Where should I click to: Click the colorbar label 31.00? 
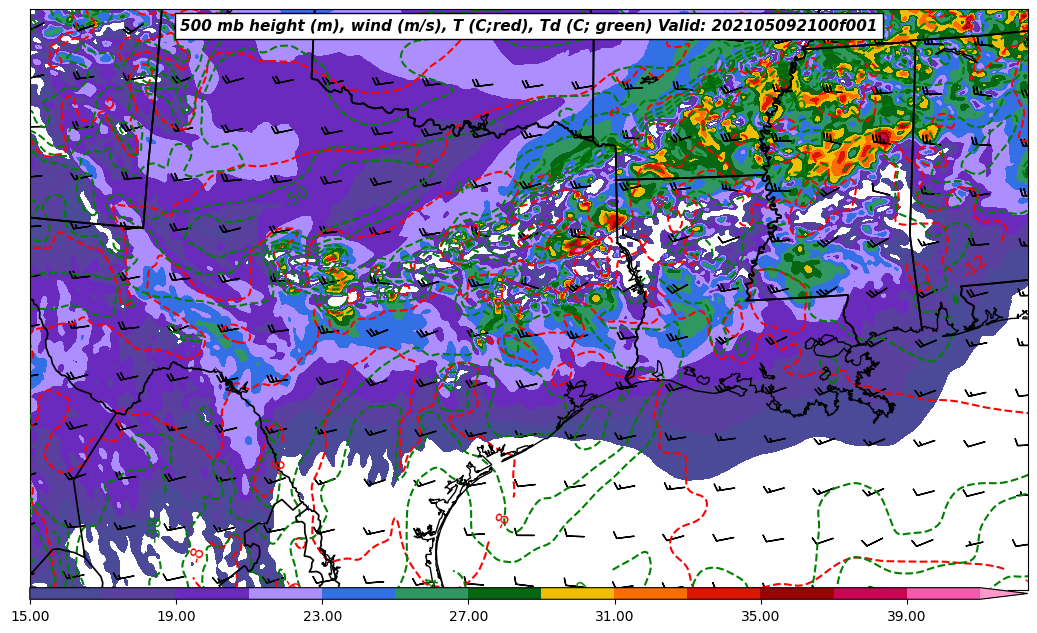(615, 616)
